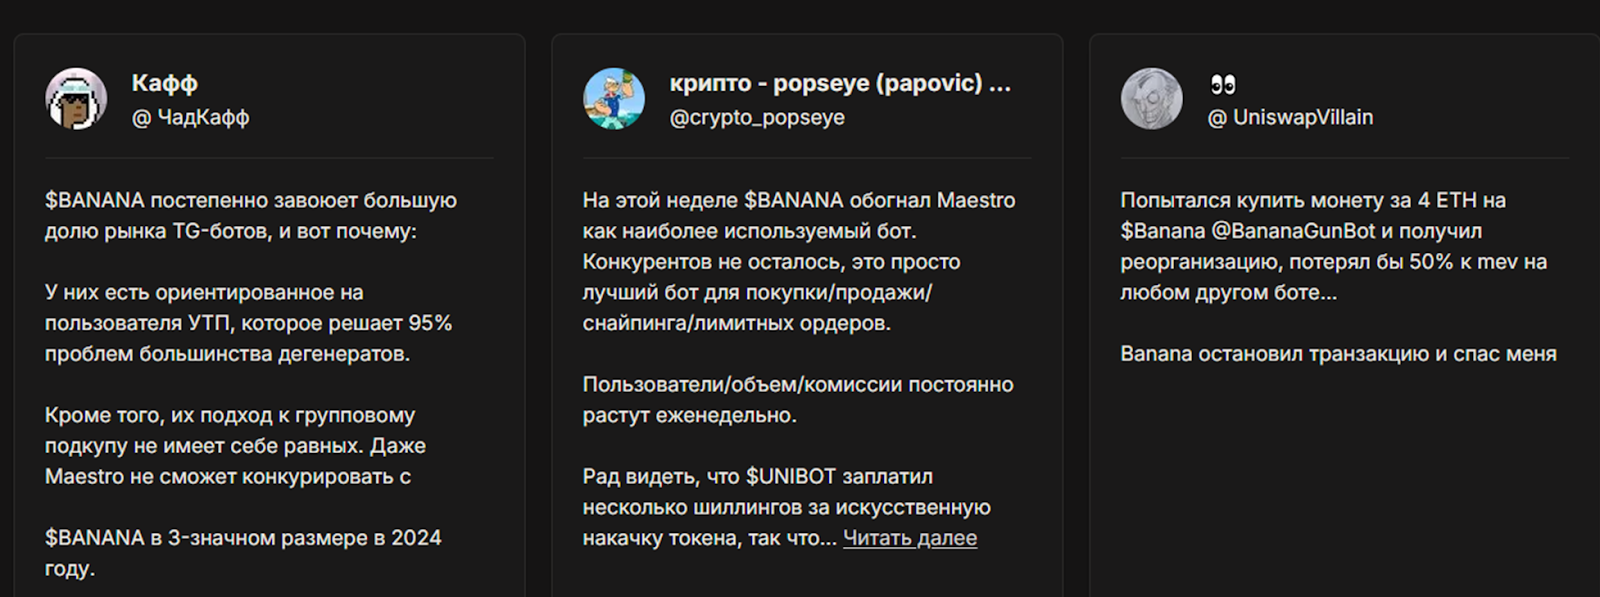This screenshot has height=597, width=1600.
Task: Click the paragraph about групповому подкупу
Action: [x=235, y=446]
